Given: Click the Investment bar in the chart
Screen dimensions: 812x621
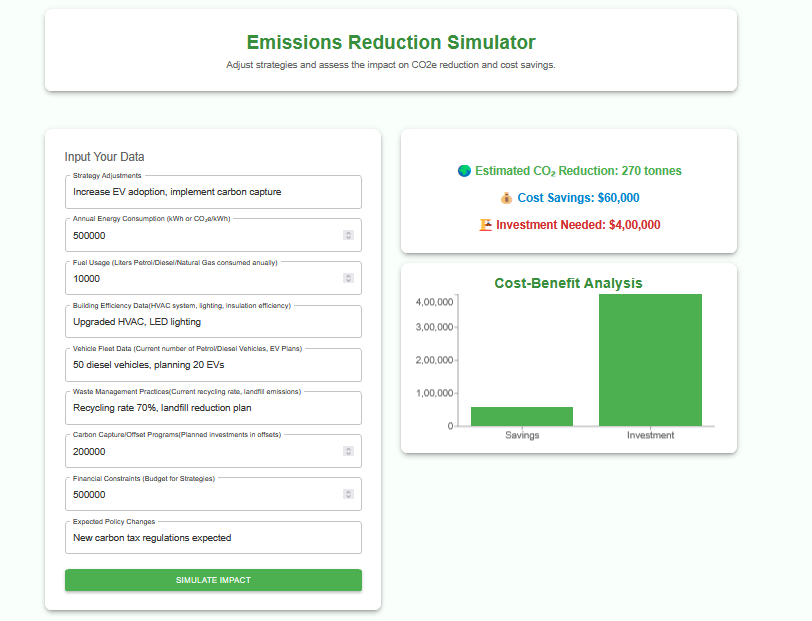Looking at the screenshot, I should (650, 360).
